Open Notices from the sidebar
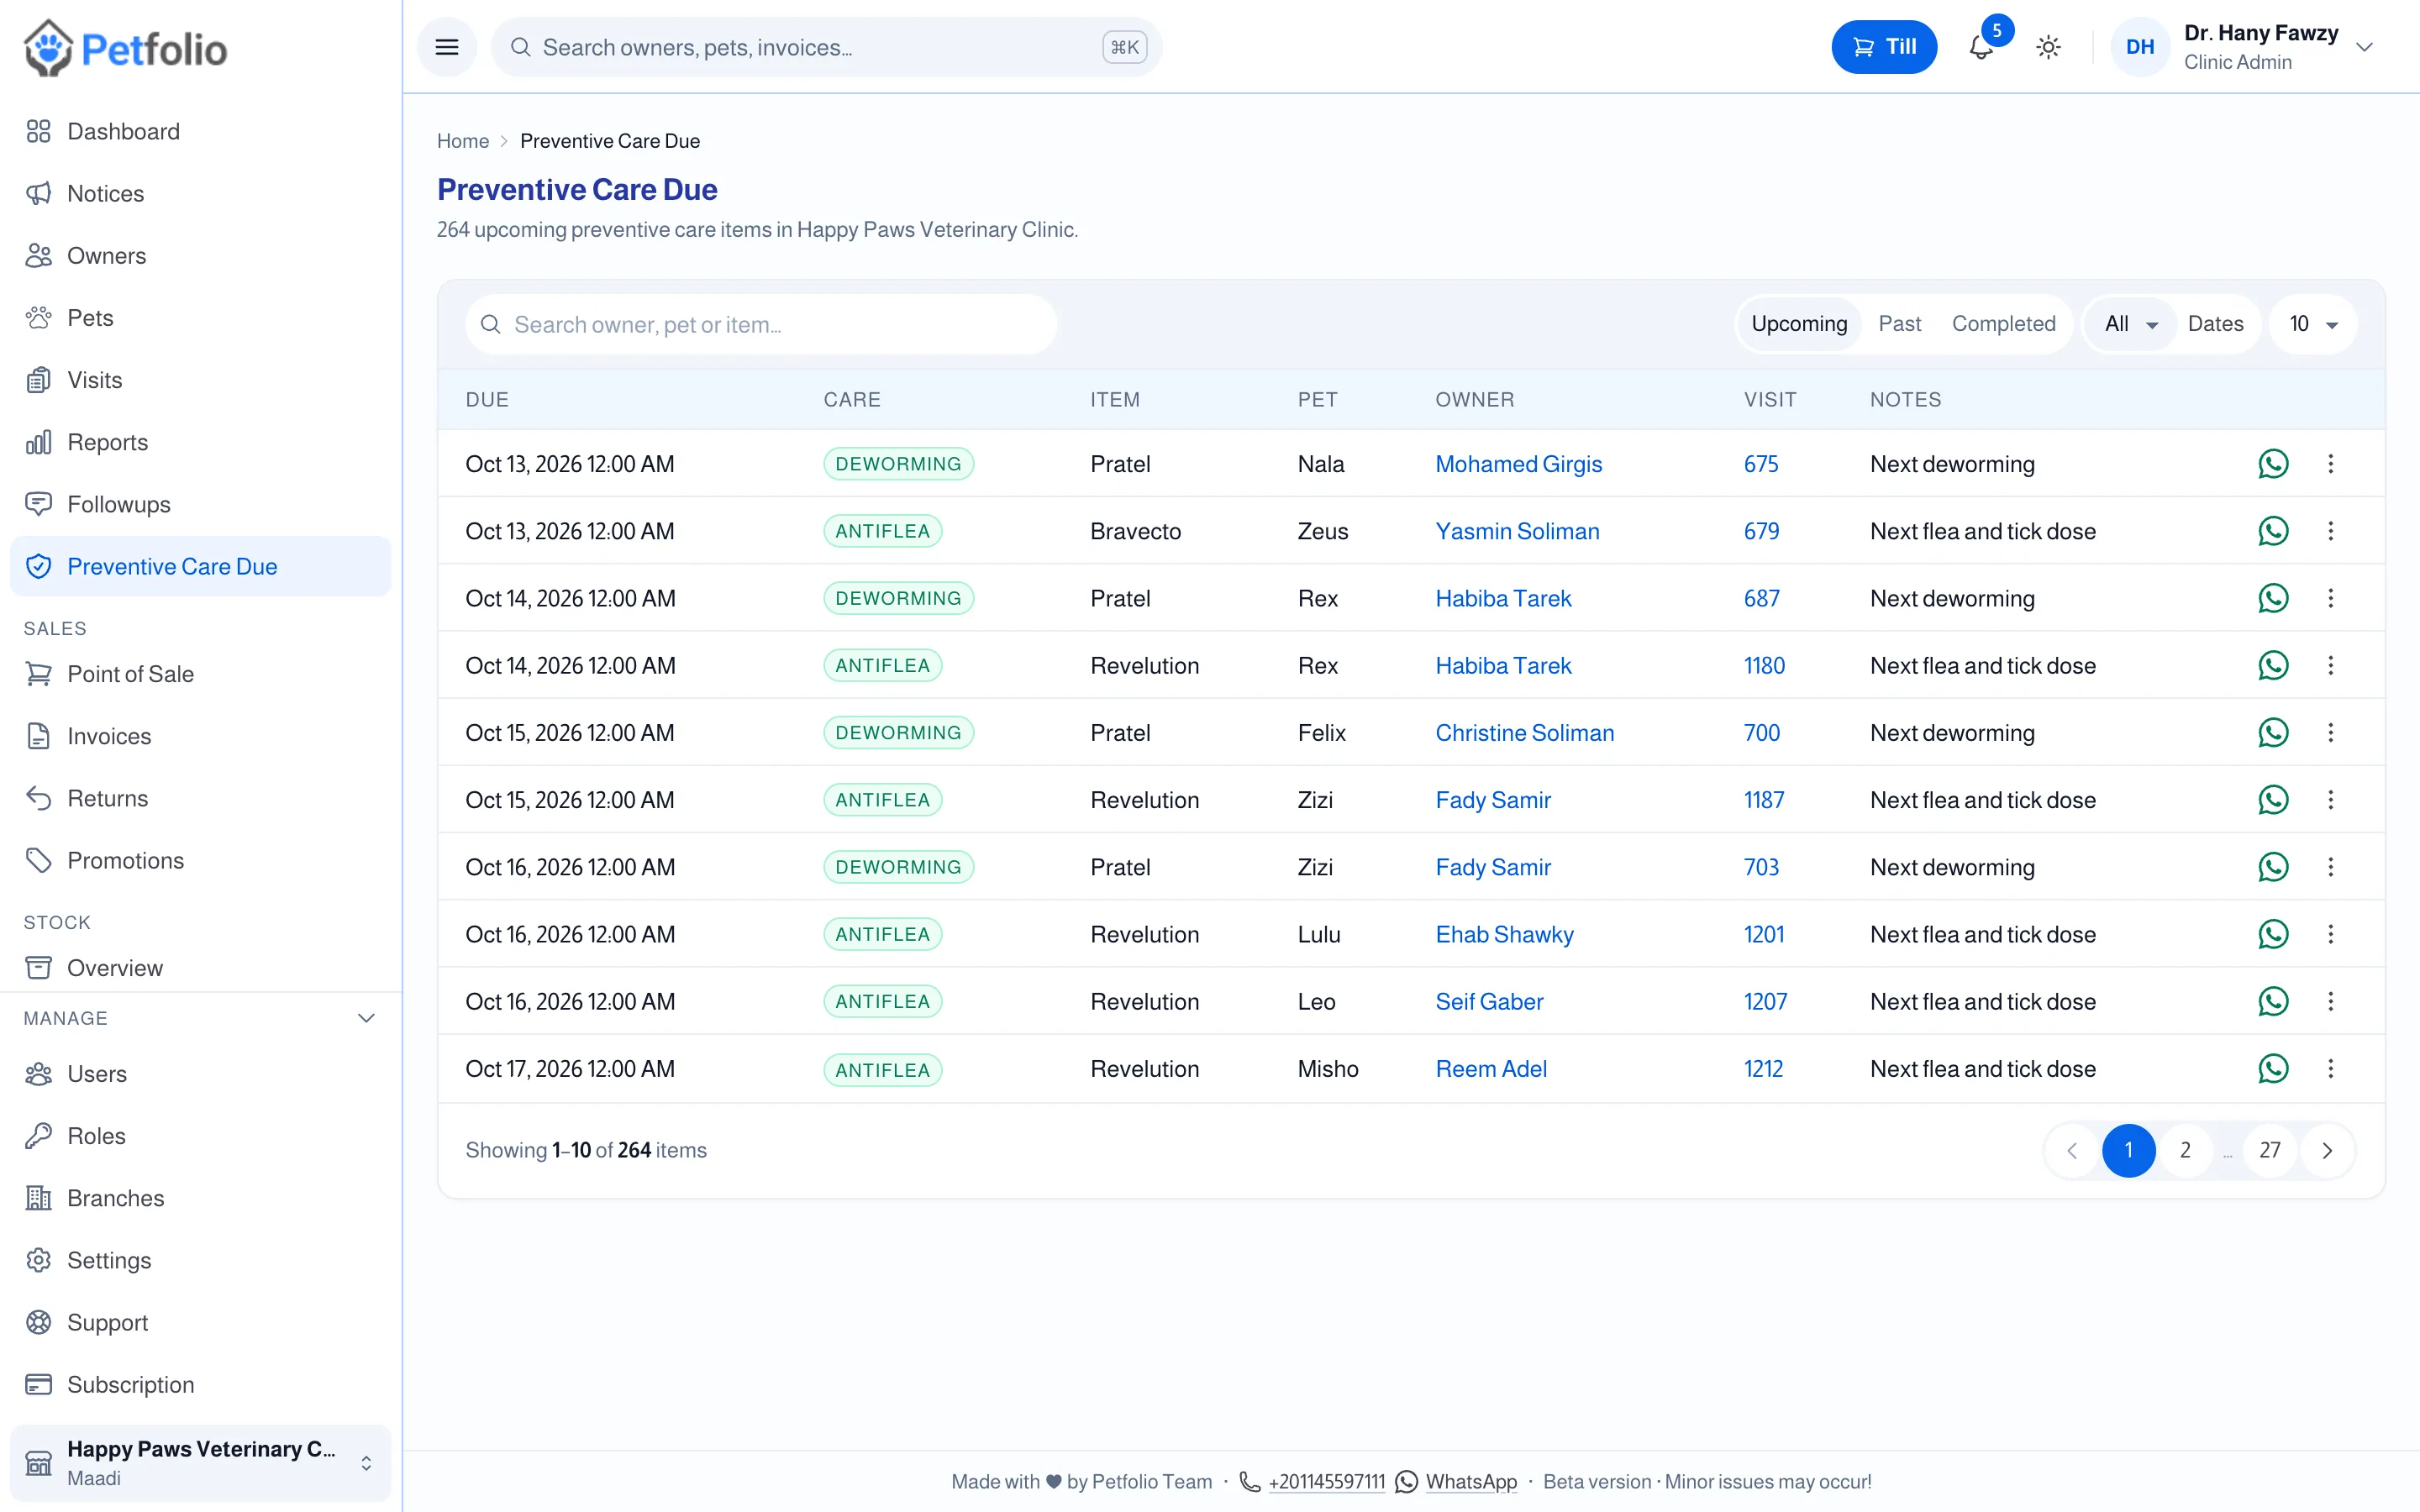The width and height of the screenshot is (2420, 1512). (200, 193)
